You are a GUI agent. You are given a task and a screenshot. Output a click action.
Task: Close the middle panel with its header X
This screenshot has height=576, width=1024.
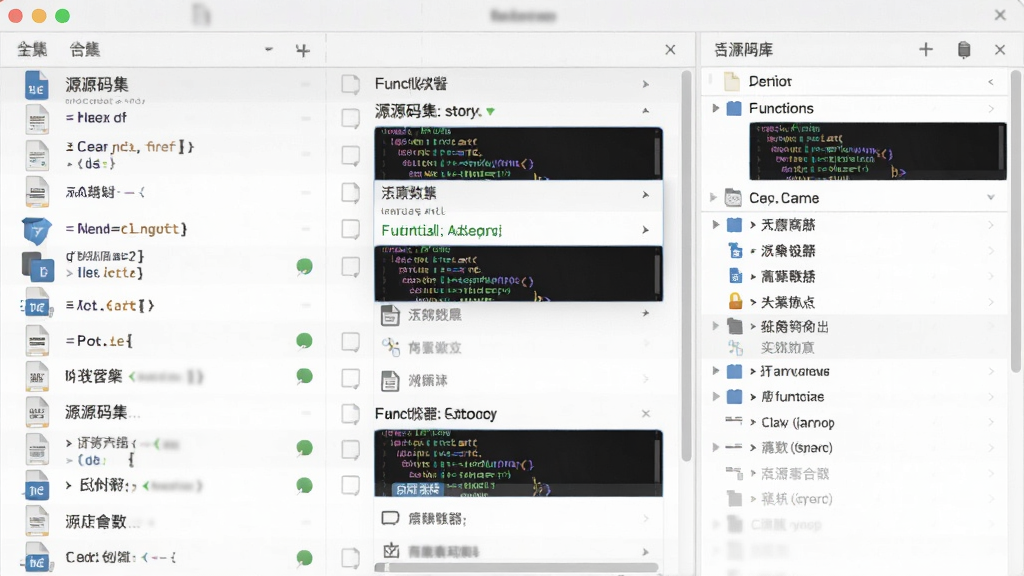pyautogui.click(x=670, y=50)
